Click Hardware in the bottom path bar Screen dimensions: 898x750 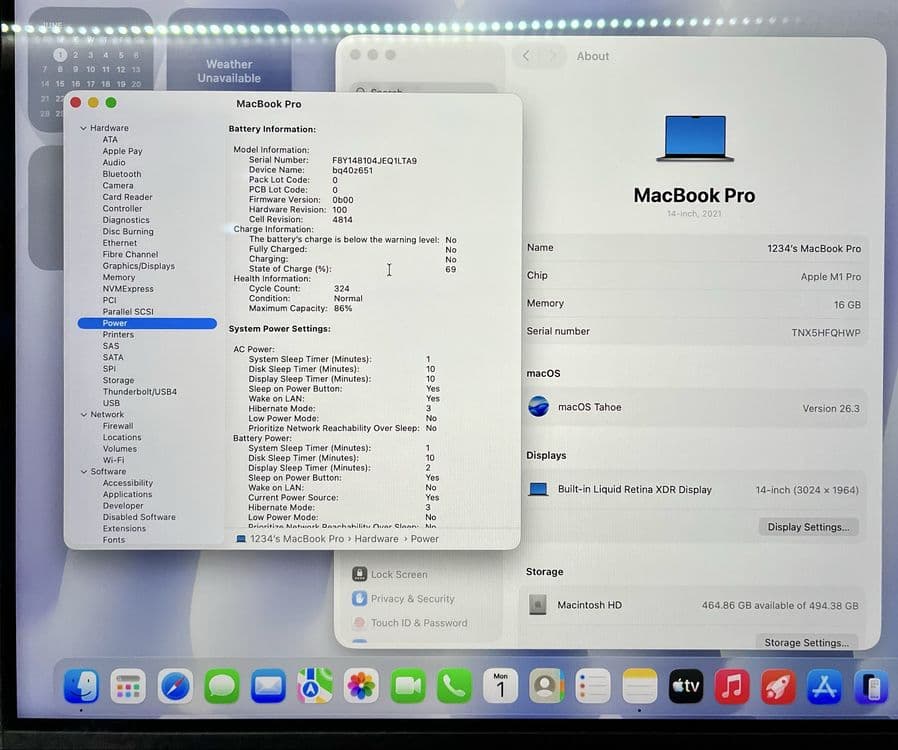(x=376, y=539)
